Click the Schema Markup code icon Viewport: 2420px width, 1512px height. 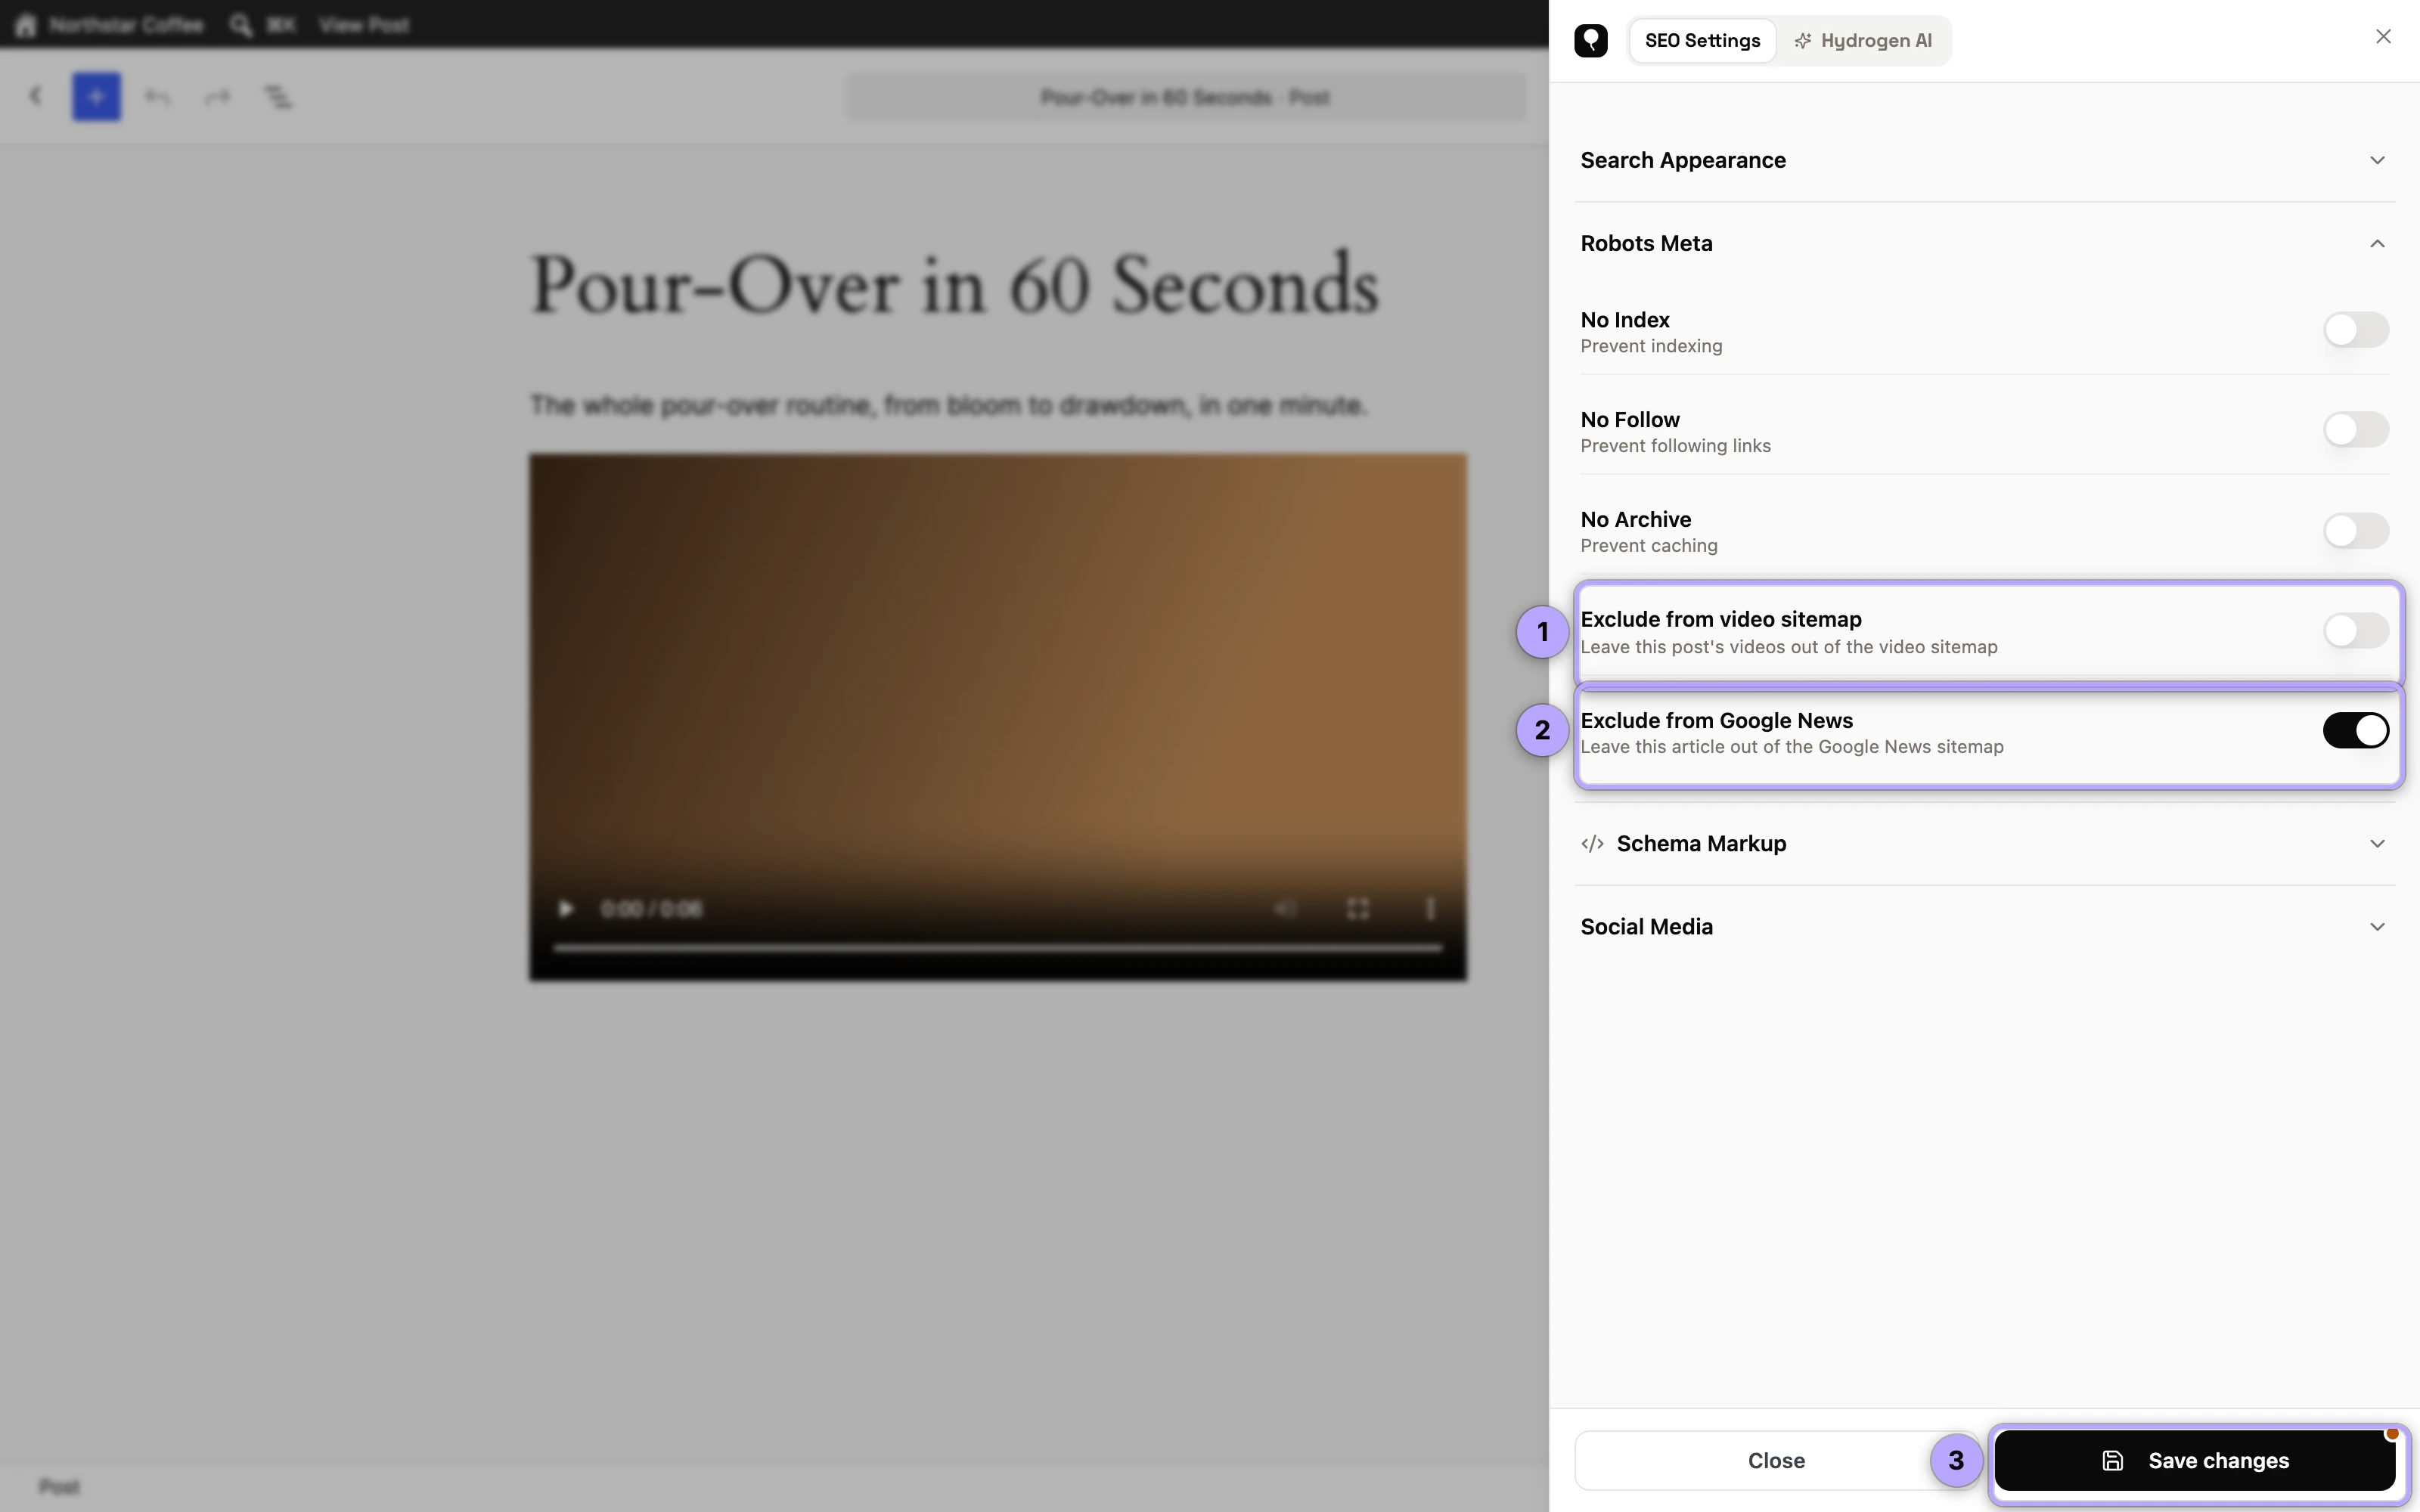pyautogui.click(x=1592, y=844)
